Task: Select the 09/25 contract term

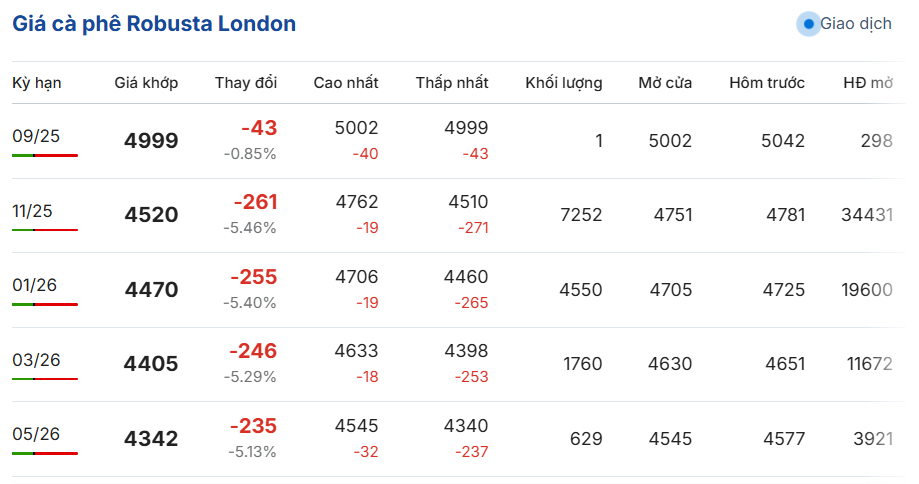Action: click(36, 136)
